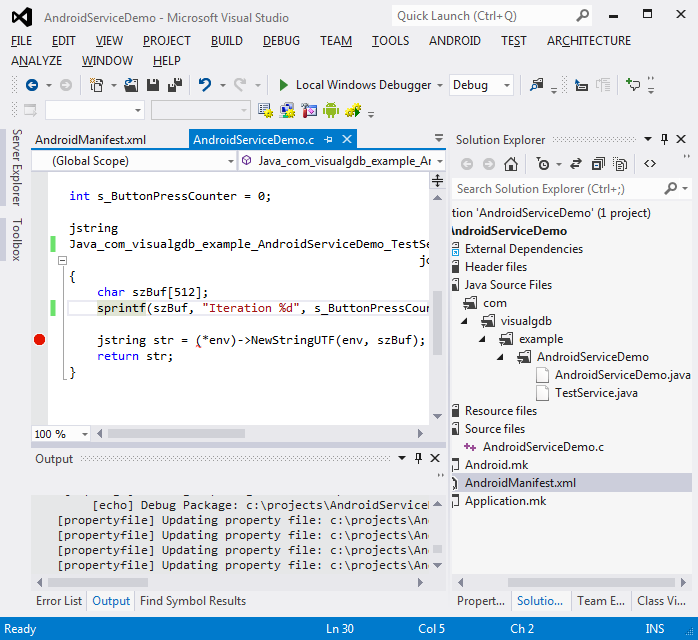Toggle auto-hide pin on Solution Explorer
The image size is (698, 640).
(x=664, y=140)
